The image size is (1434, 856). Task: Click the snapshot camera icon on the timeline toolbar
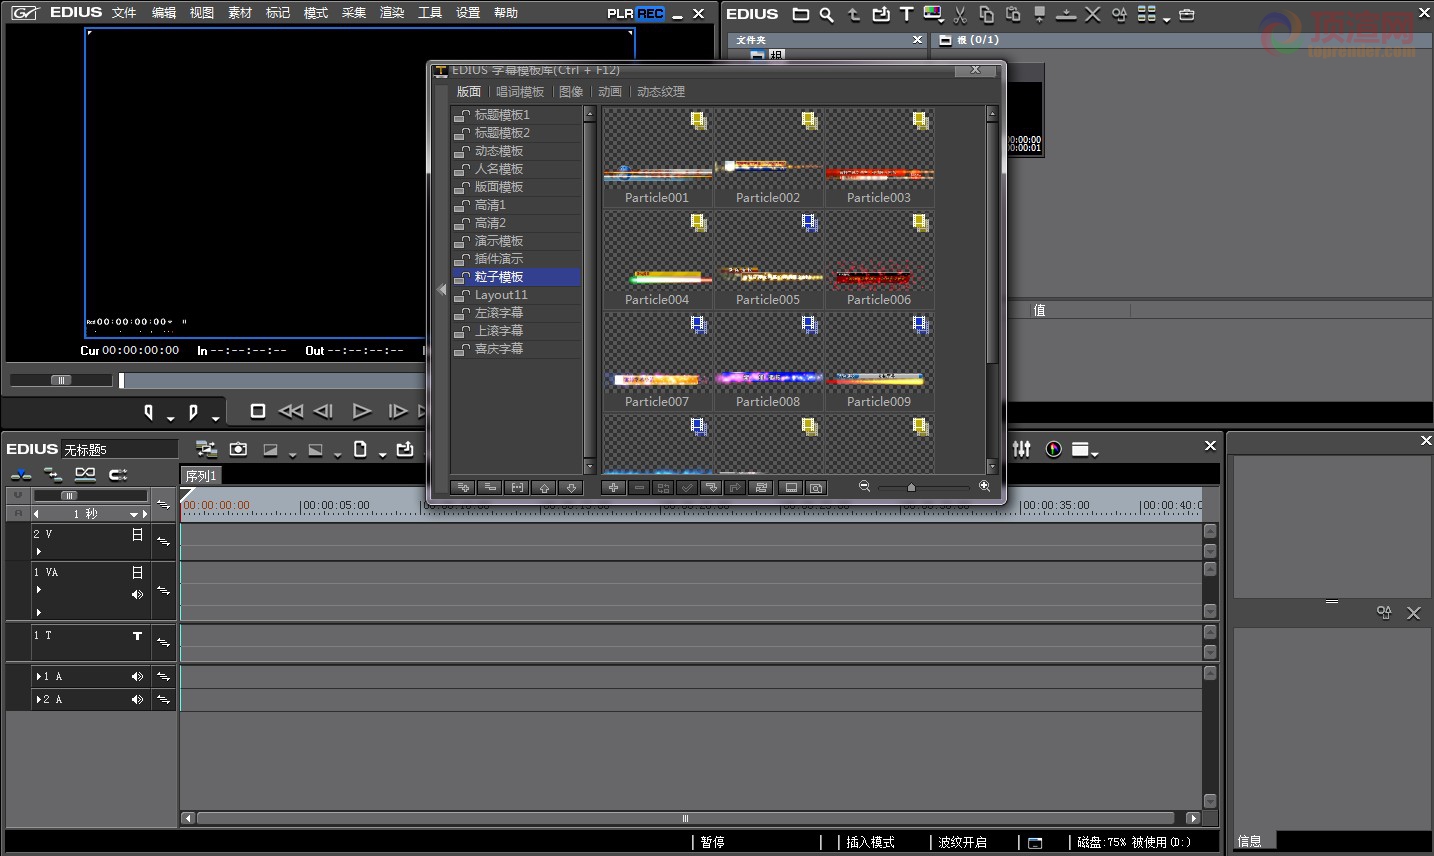pyautogui.click(x=238, y=449)
